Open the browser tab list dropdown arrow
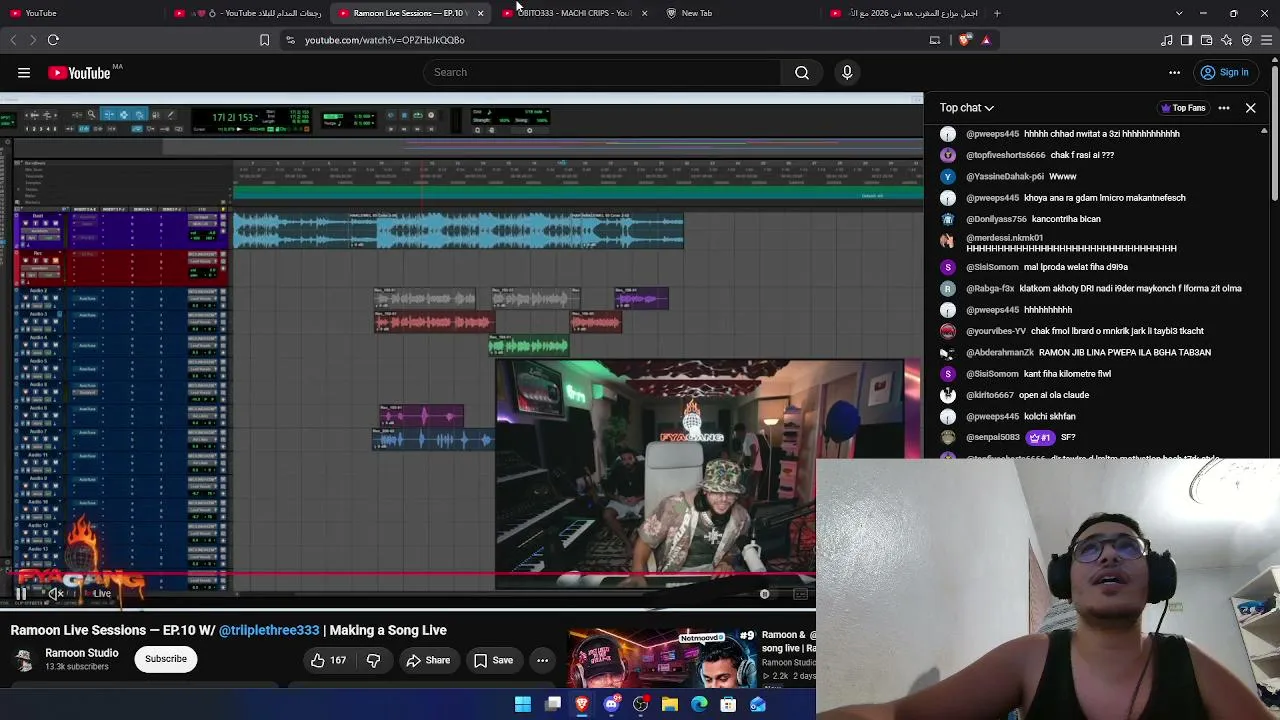Screen dimensions: 1280x720 (x=1179, y=13)
